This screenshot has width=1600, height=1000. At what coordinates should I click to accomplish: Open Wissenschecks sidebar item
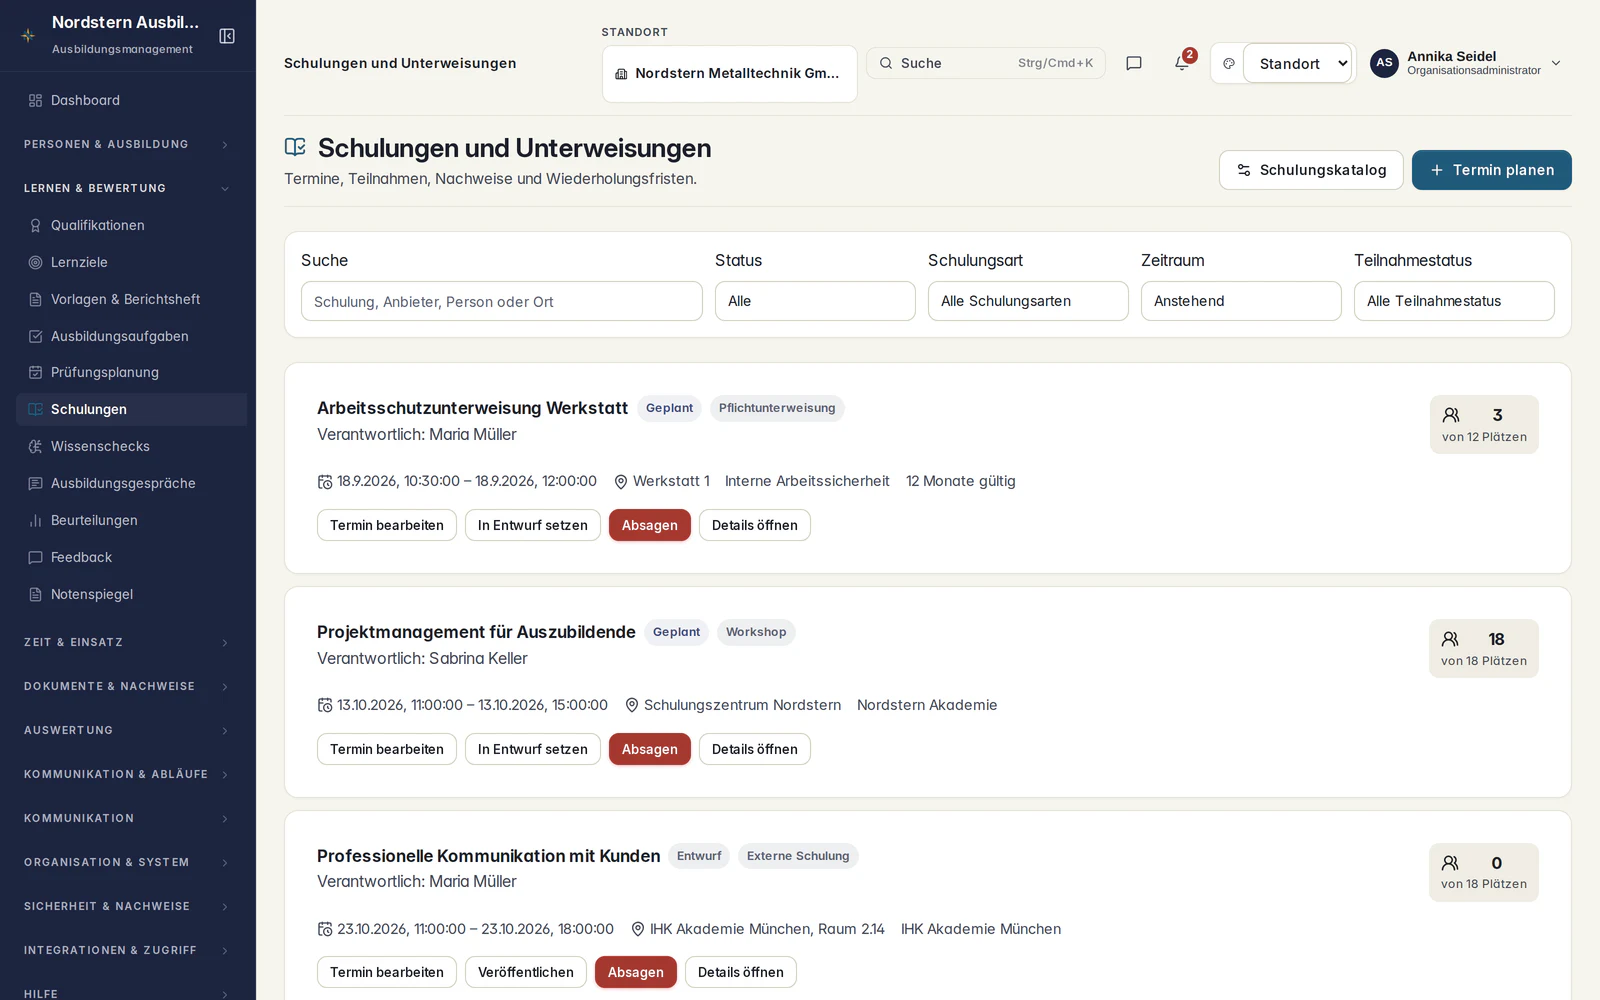pyautogui.click(x=132, y=446)
